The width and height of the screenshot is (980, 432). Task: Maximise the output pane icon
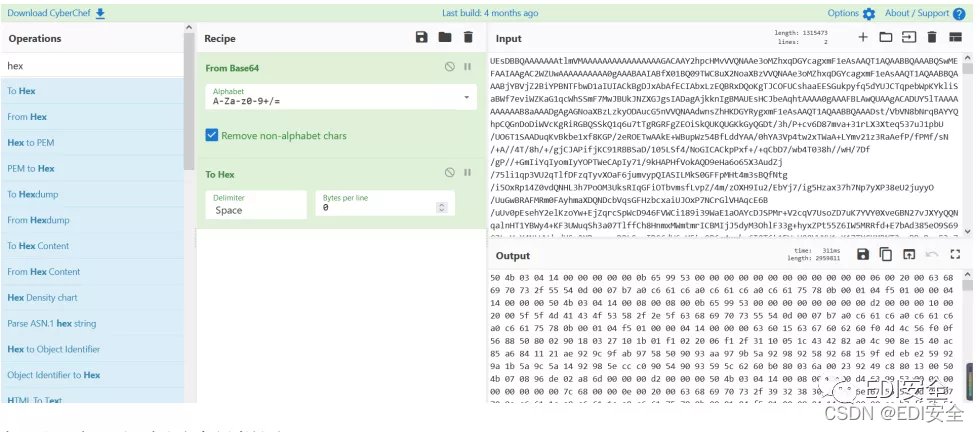tap(955, 254)
